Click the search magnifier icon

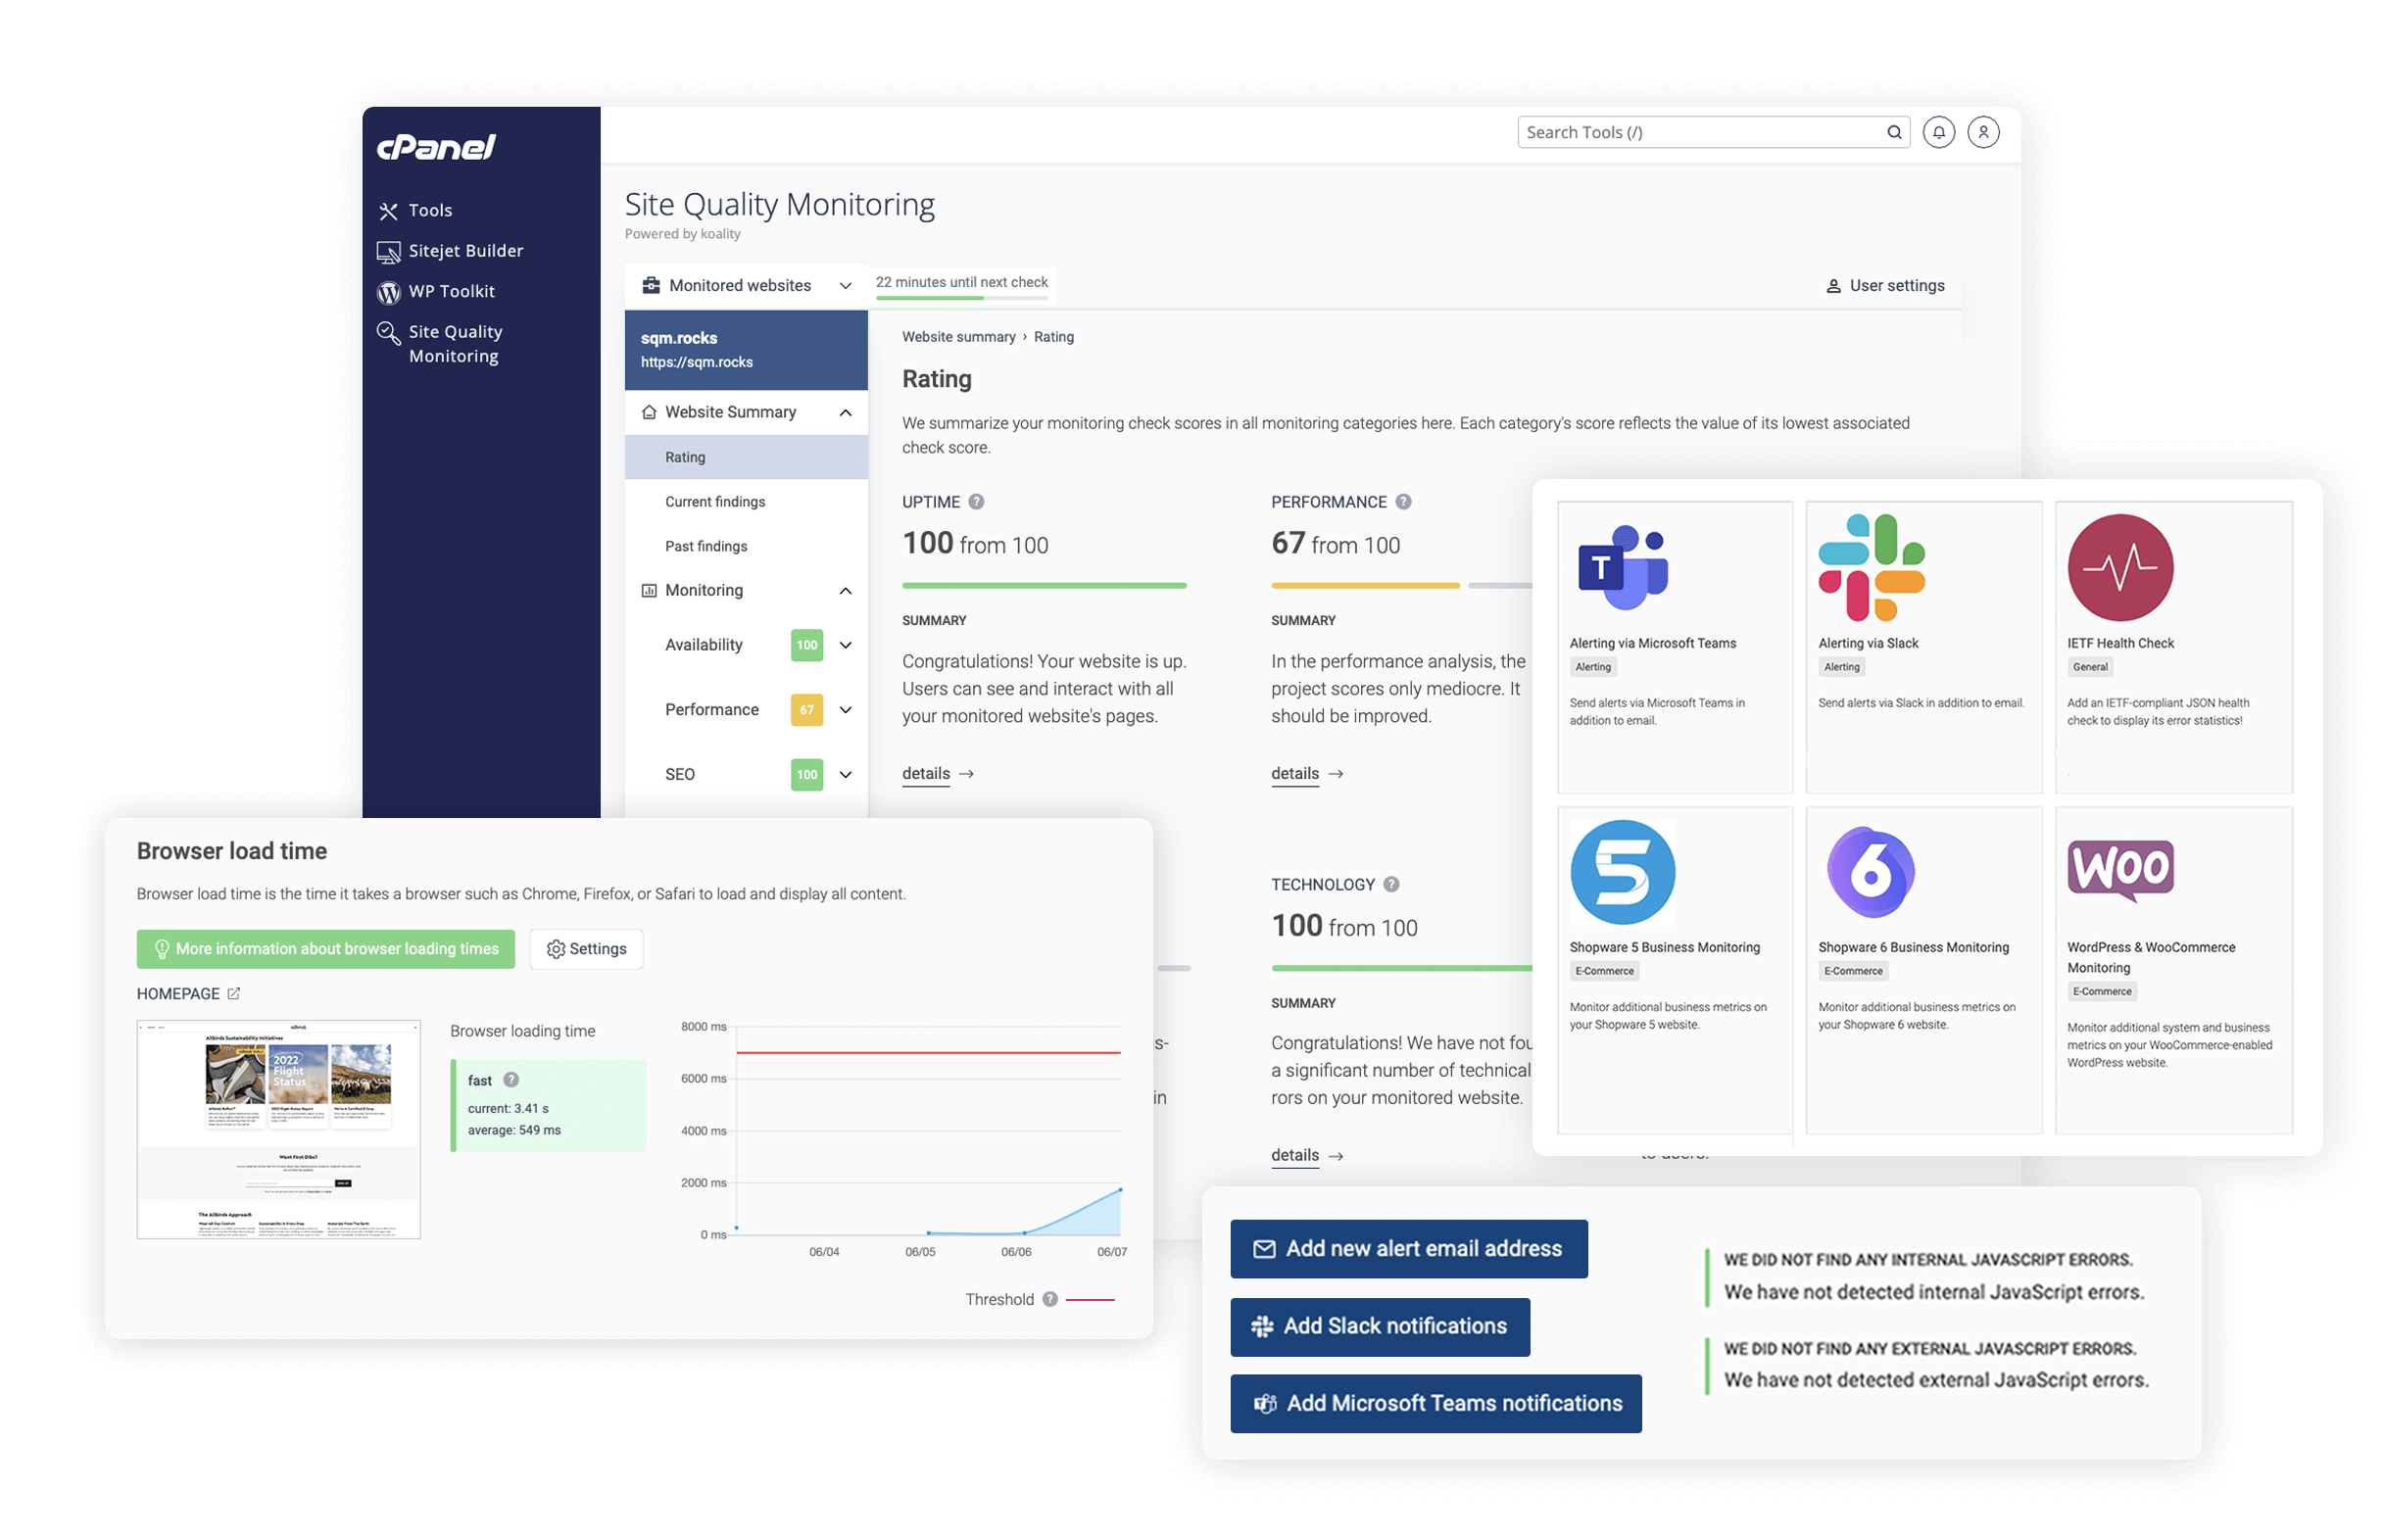(x=1894, y=132)
